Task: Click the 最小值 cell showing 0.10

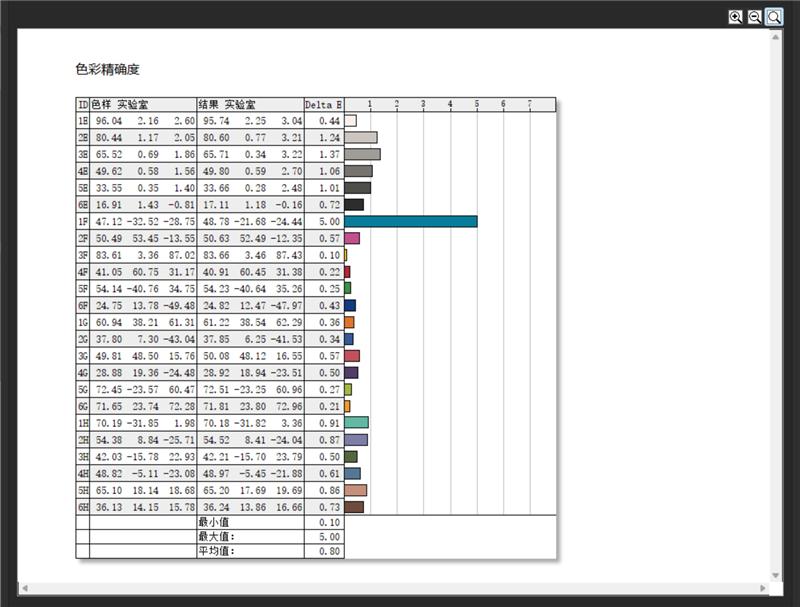Action: click(x=330, y=521)
